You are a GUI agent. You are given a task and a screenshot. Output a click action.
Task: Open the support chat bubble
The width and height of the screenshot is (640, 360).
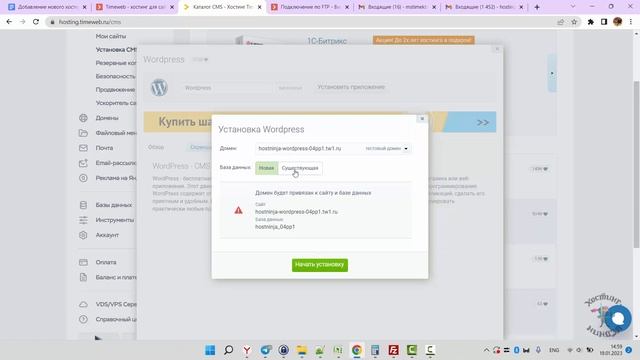pos(618,318)
